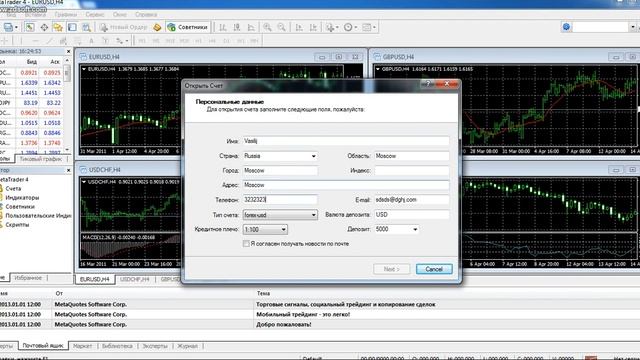Open the Сервис menu
This screenshot has width=640, height=360.
pyautogui.click(x=95, y=14)
